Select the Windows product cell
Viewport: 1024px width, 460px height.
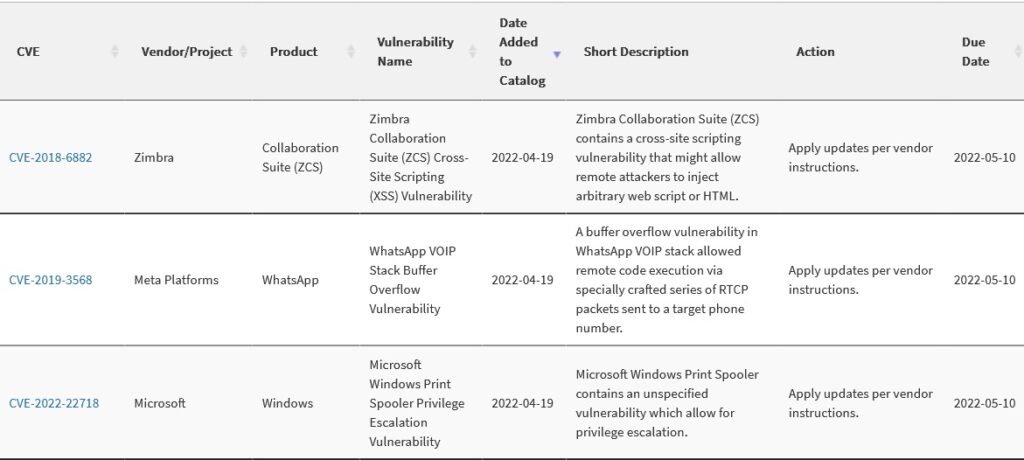(287, 403)
